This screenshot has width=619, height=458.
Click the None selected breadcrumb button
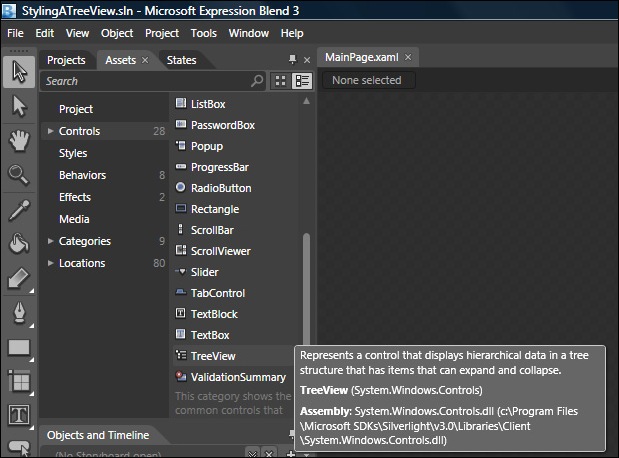(367, 80)
